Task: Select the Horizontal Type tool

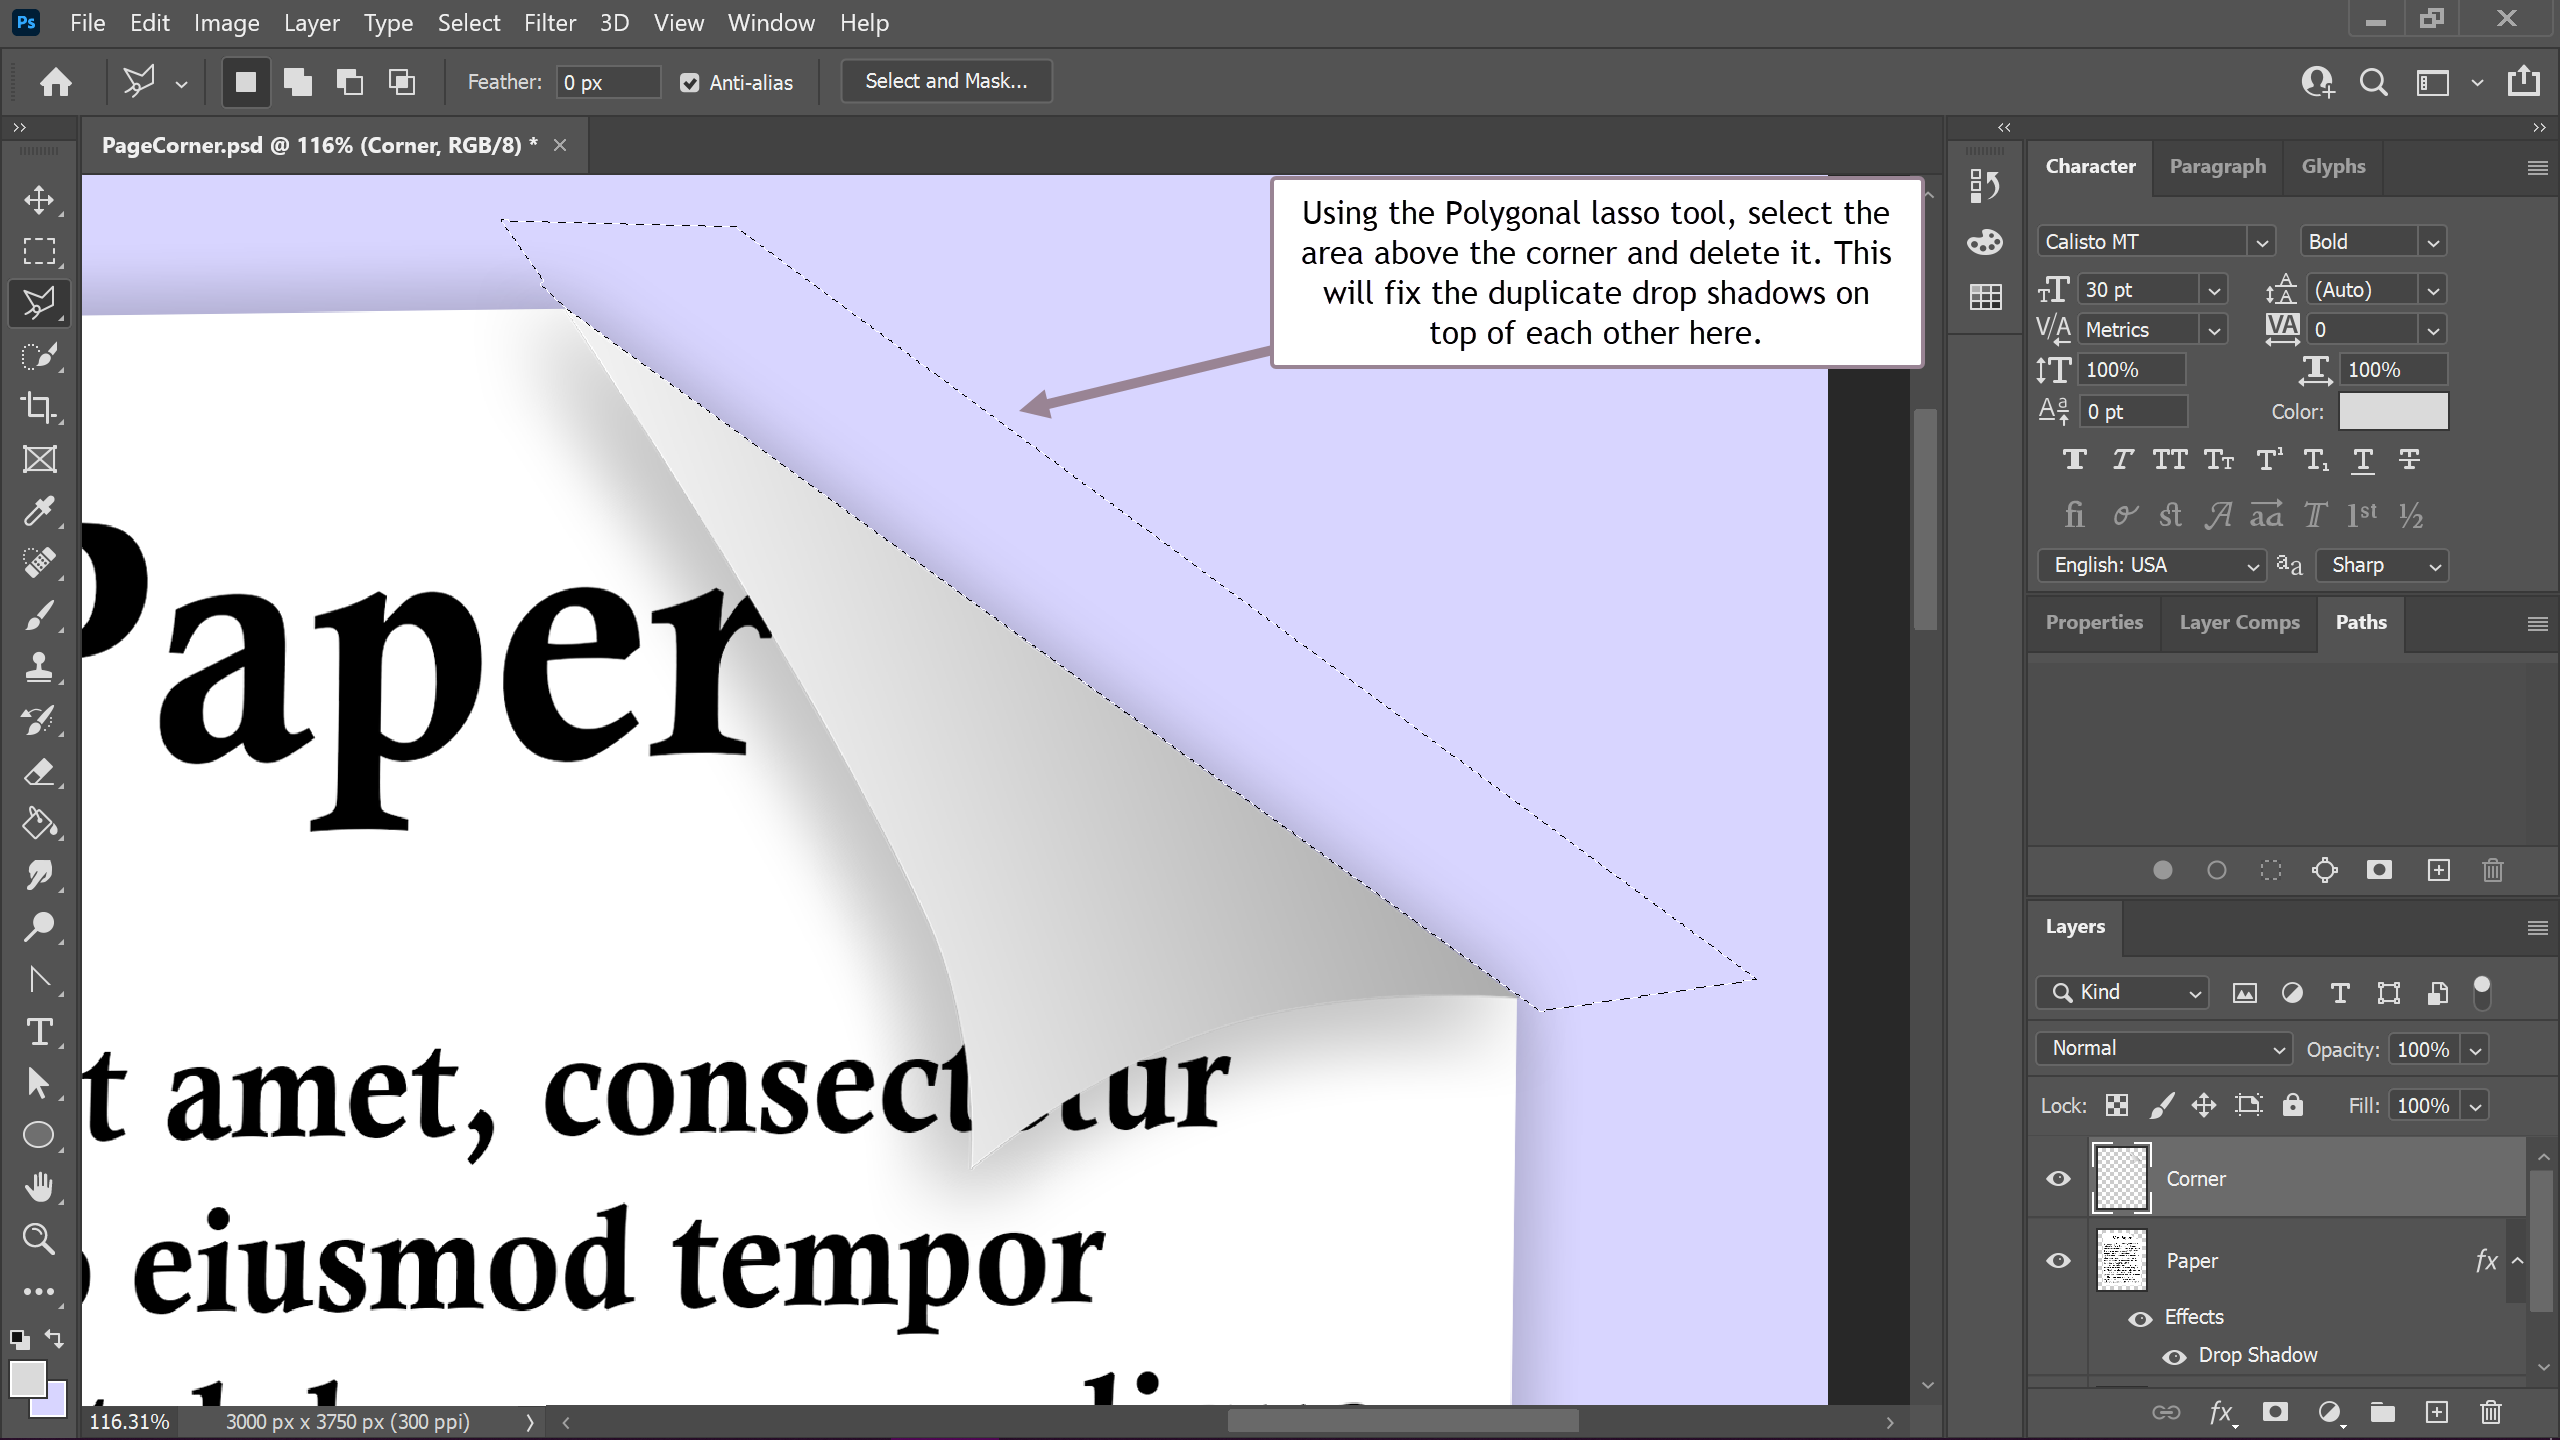Action: coord(39,1031)
